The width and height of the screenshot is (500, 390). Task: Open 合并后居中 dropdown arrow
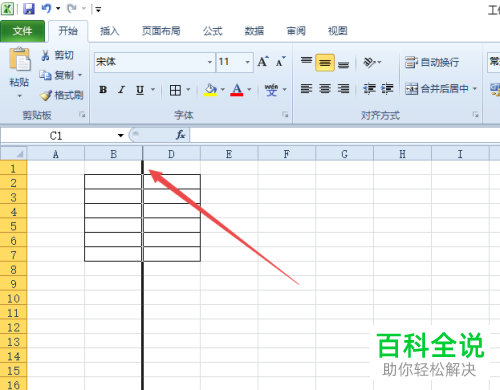[x=475, y=89]
